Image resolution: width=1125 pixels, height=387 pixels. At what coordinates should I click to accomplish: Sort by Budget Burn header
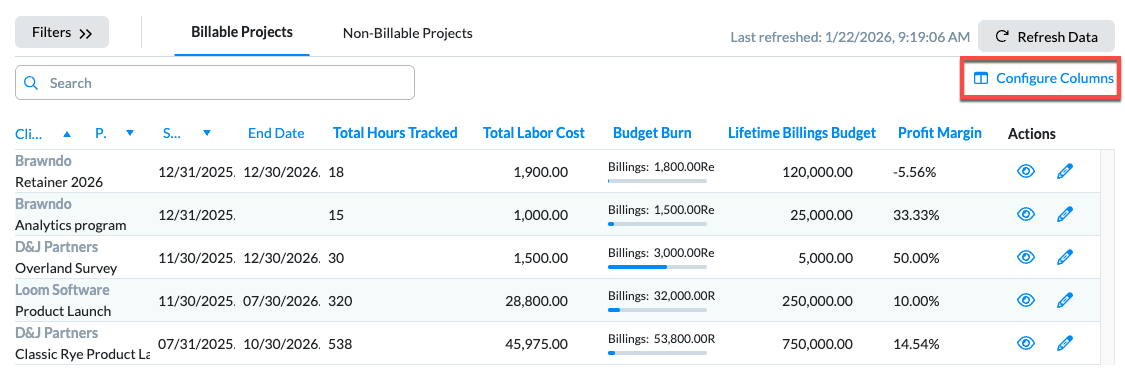pos(652,133)
